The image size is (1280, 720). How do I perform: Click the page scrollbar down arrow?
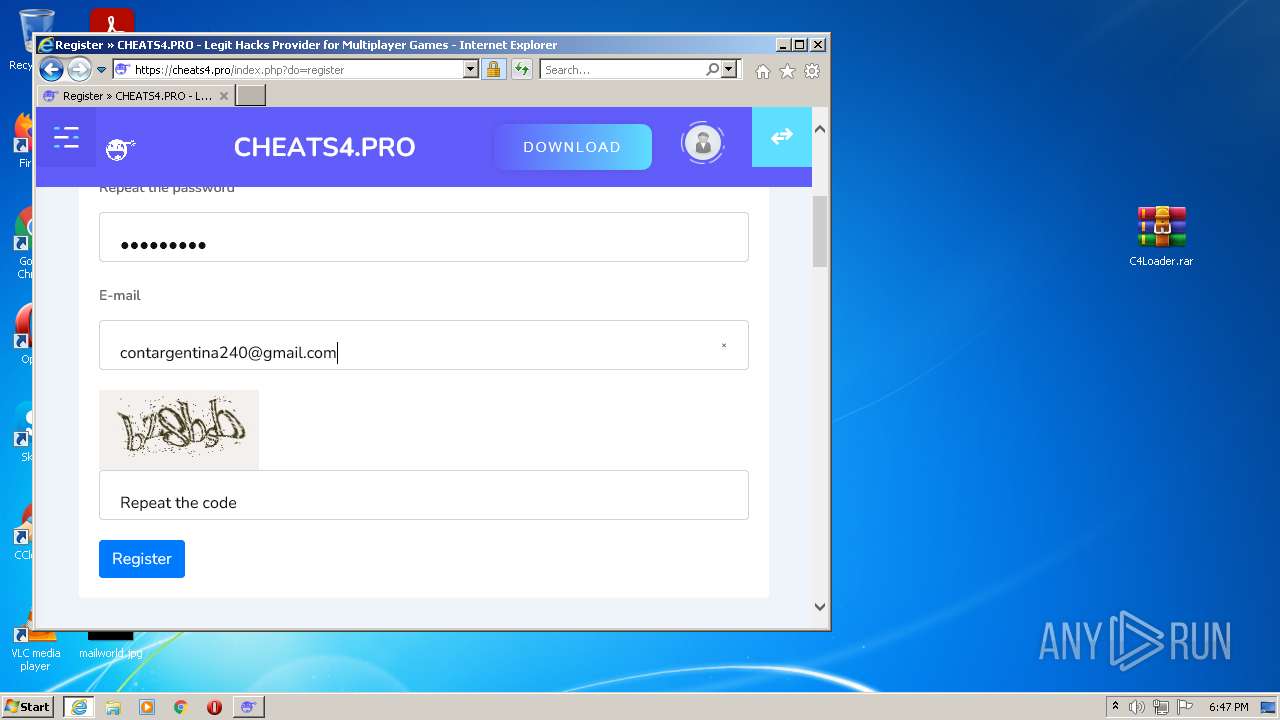coord(820,606)
